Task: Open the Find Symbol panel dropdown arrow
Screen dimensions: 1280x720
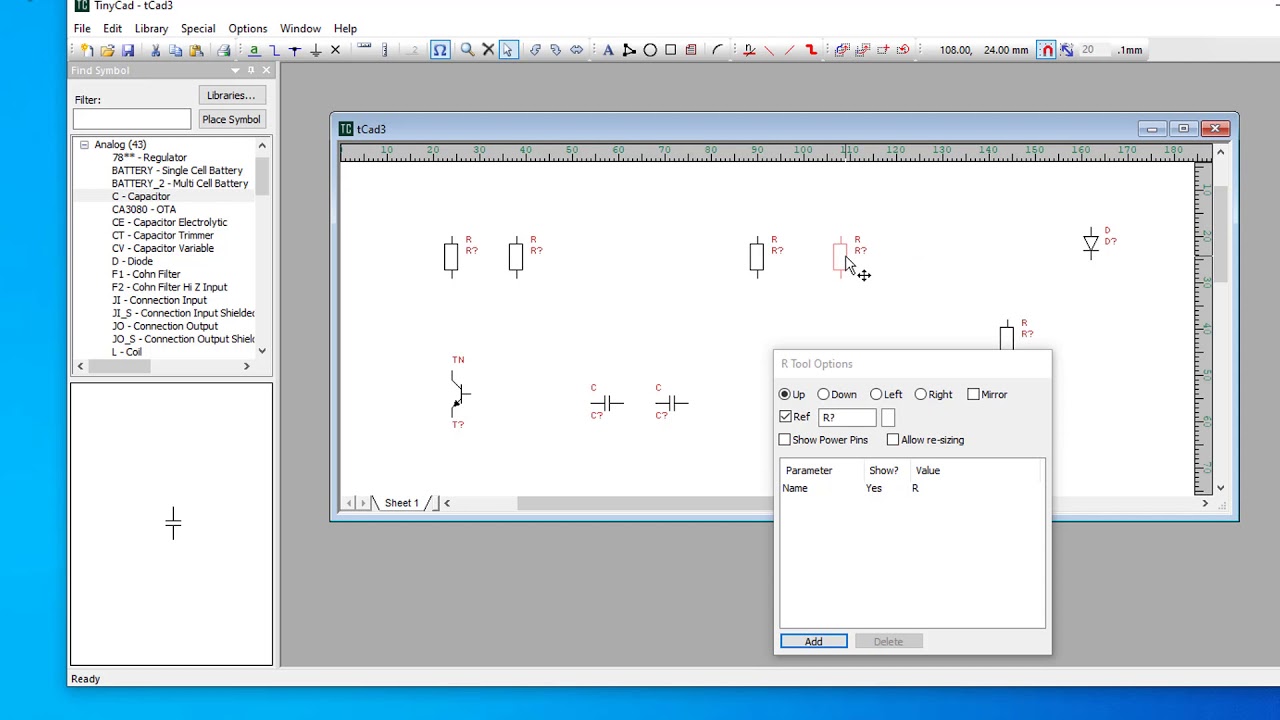Action: (235, 71)
